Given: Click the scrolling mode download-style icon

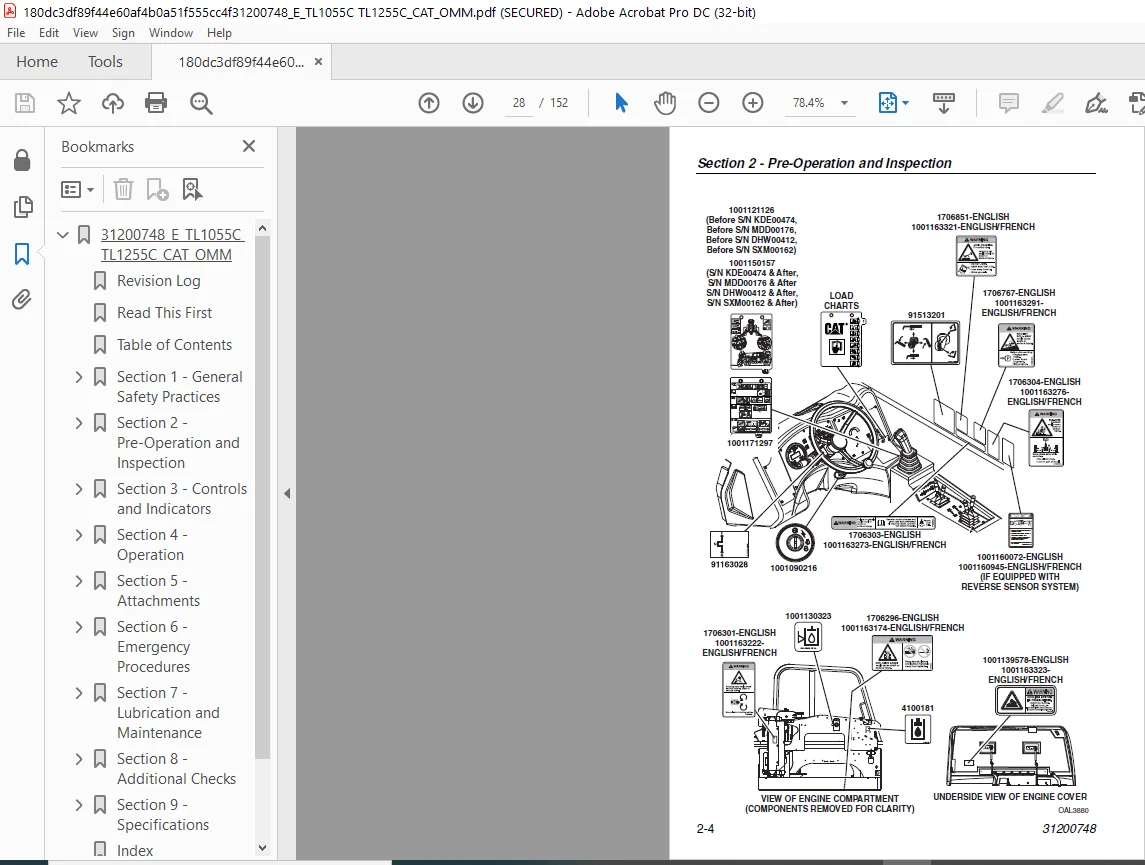Looking at the screenshot, I should (x=943, y=103).
